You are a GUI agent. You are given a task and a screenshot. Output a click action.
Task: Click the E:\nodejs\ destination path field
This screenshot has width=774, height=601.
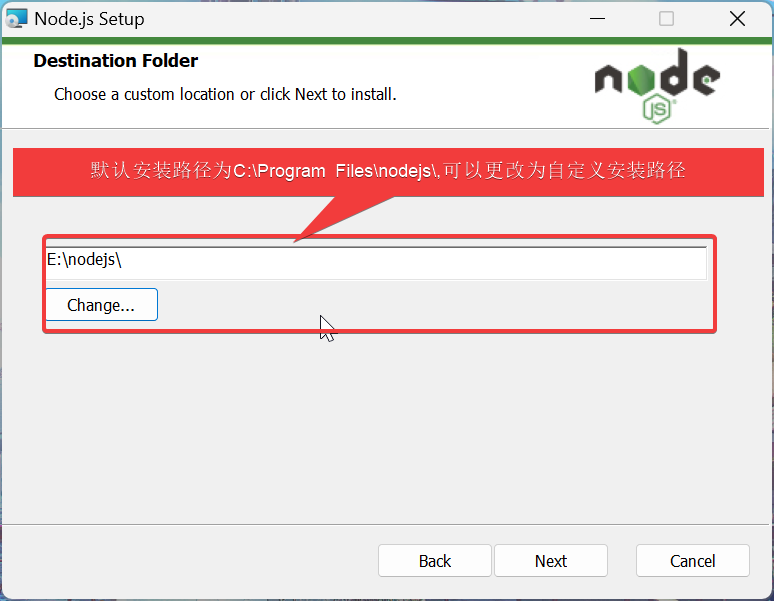click(x=376, y=263)
